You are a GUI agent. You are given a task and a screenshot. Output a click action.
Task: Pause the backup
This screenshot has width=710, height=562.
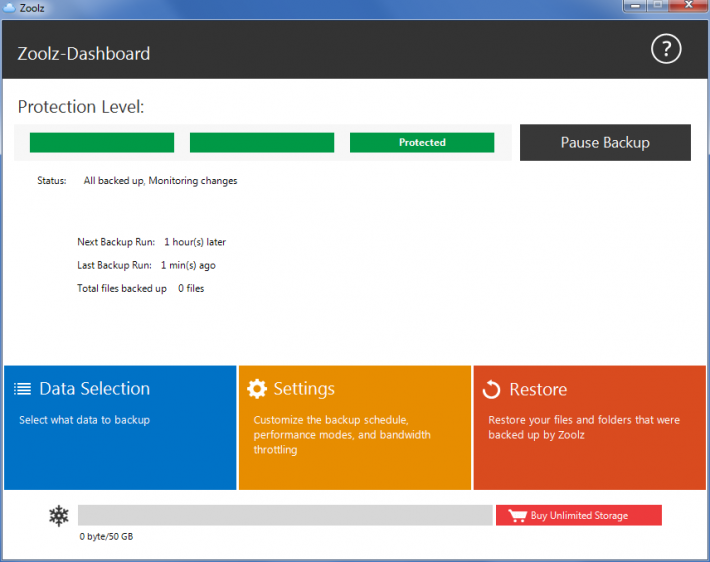605,143
